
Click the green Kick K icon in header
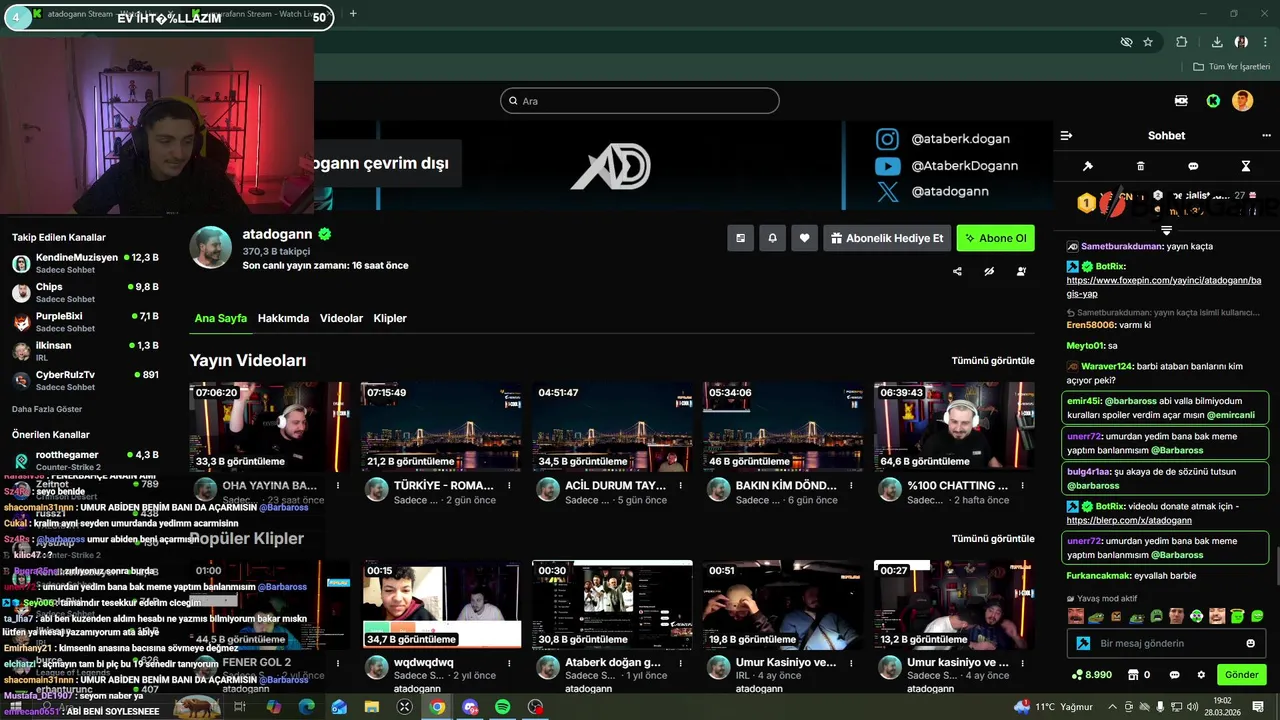coord(1213,101)
